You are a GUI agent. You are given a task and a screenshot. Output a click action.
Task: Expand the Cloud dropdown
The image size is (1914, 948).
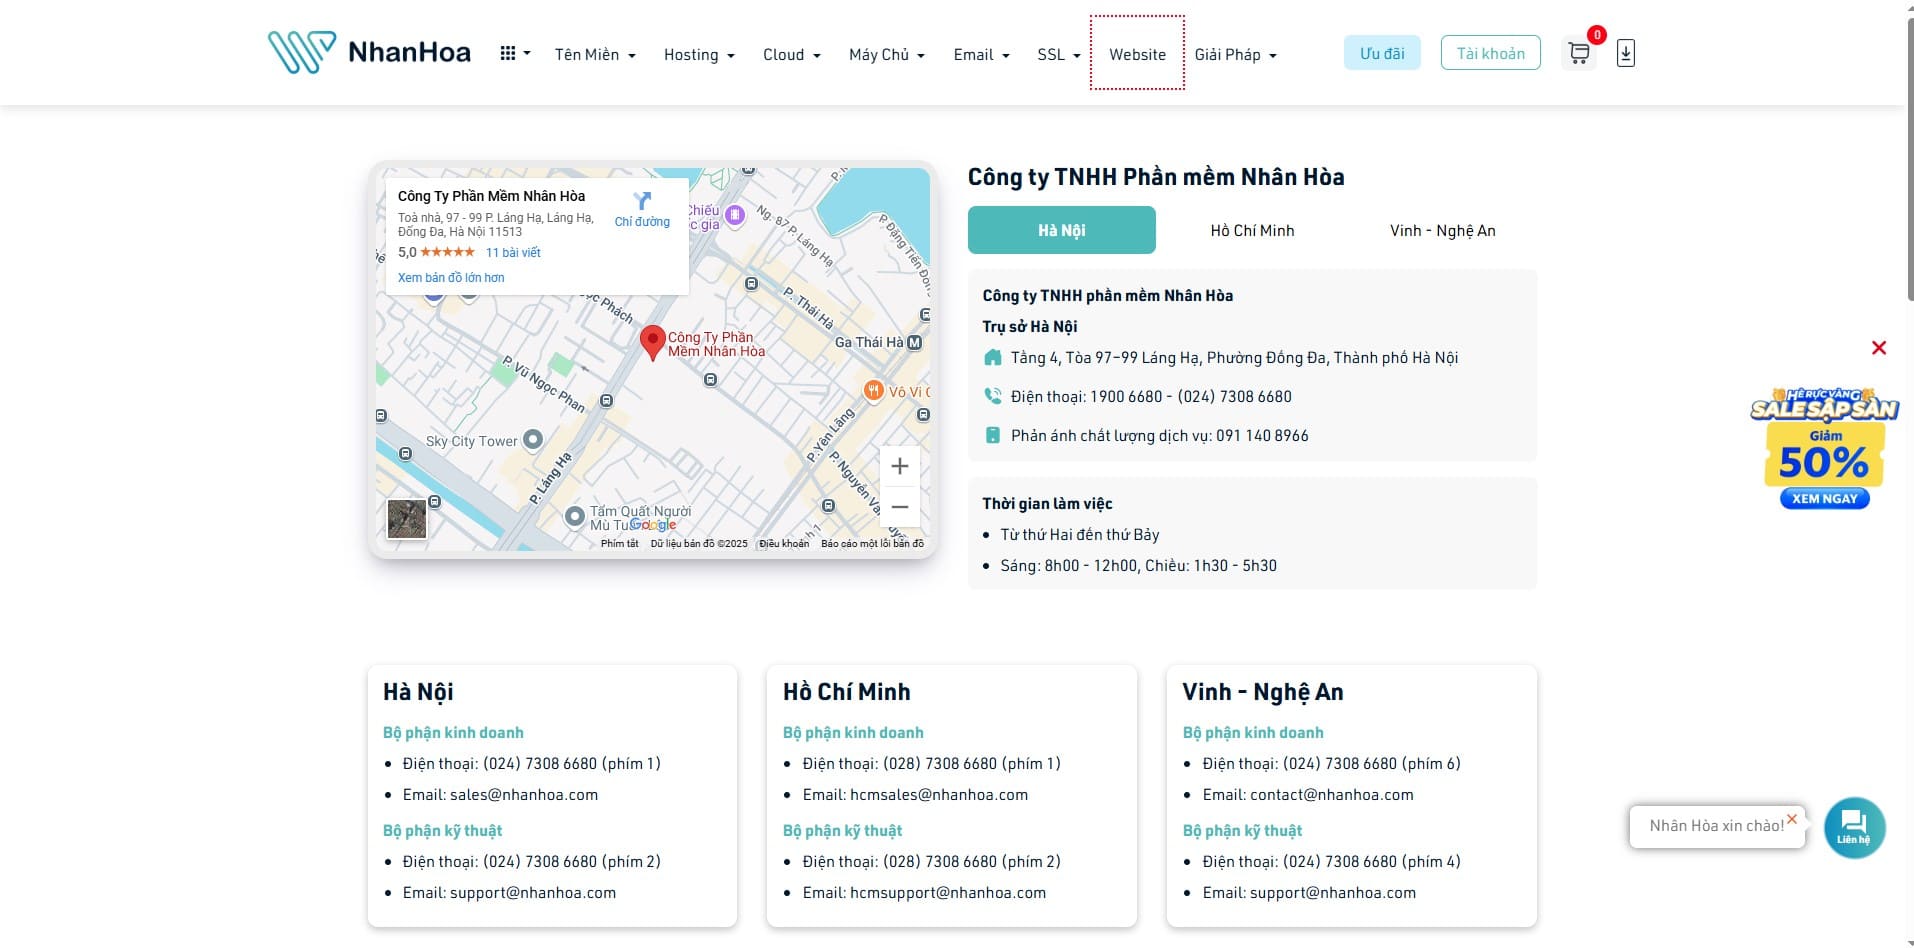point(791,55)
